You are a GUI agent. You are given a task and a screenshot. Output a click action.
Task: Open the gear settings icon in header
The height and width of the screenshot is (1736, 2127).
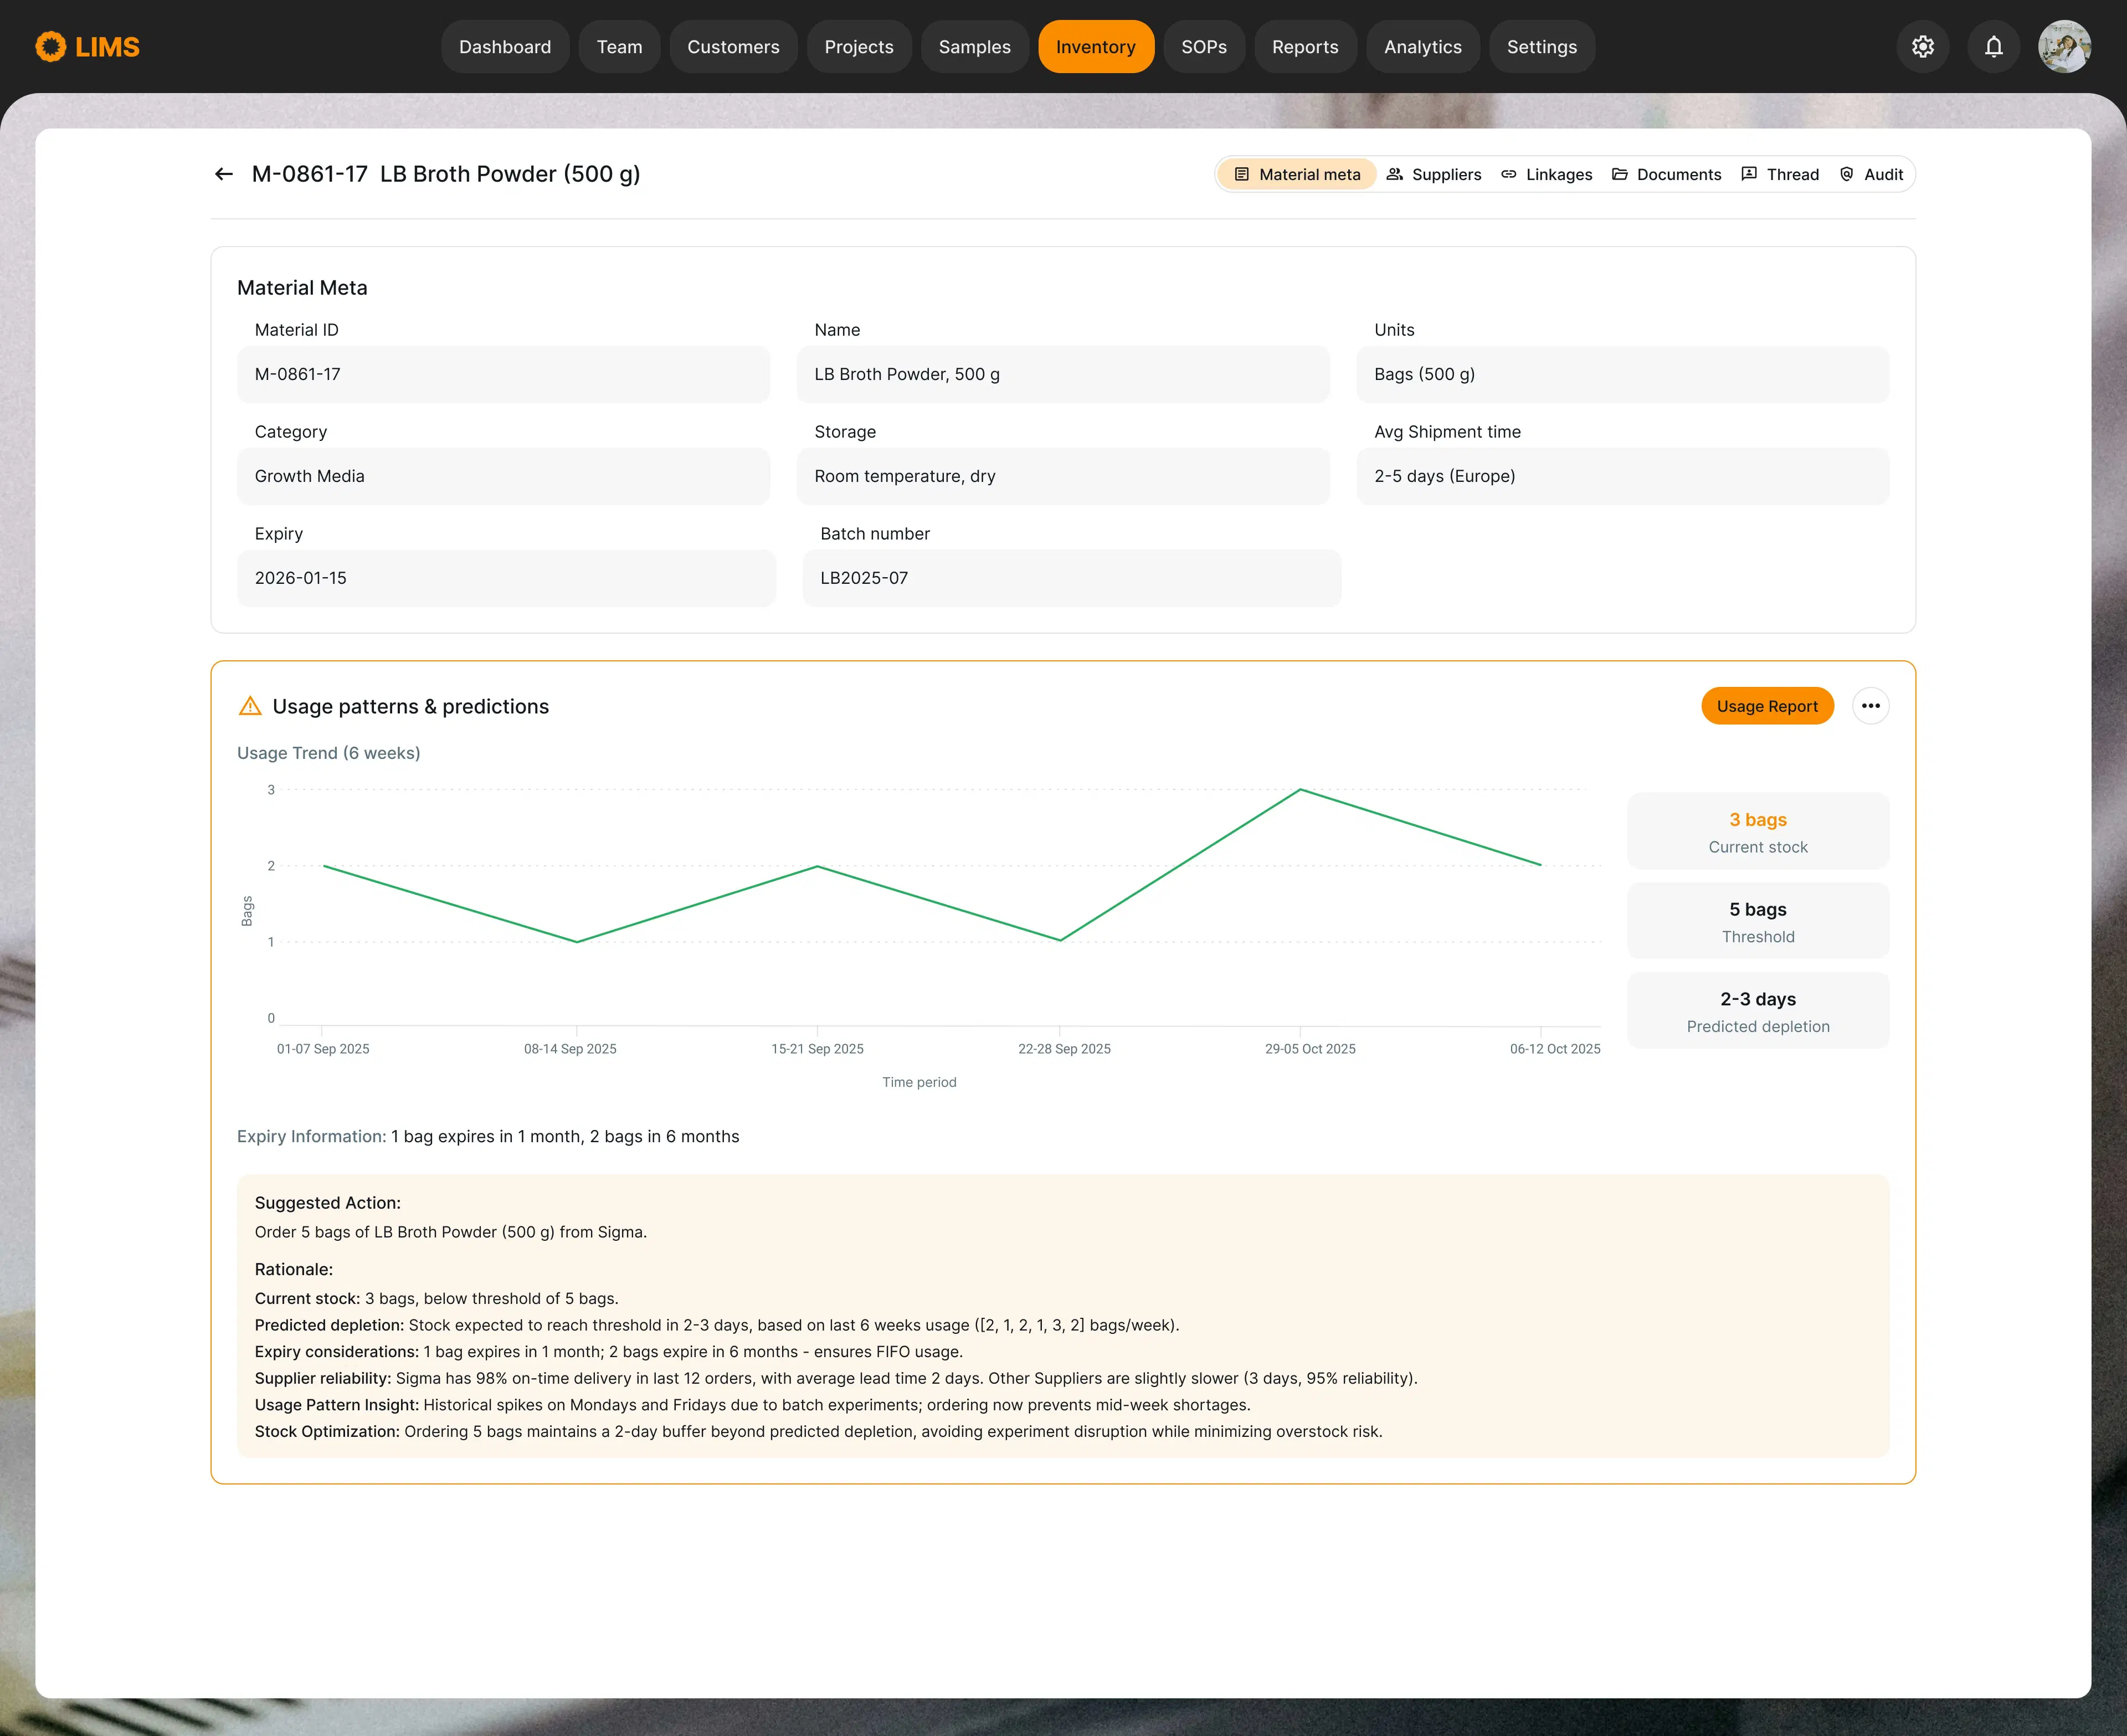[x=1922, y=47]
